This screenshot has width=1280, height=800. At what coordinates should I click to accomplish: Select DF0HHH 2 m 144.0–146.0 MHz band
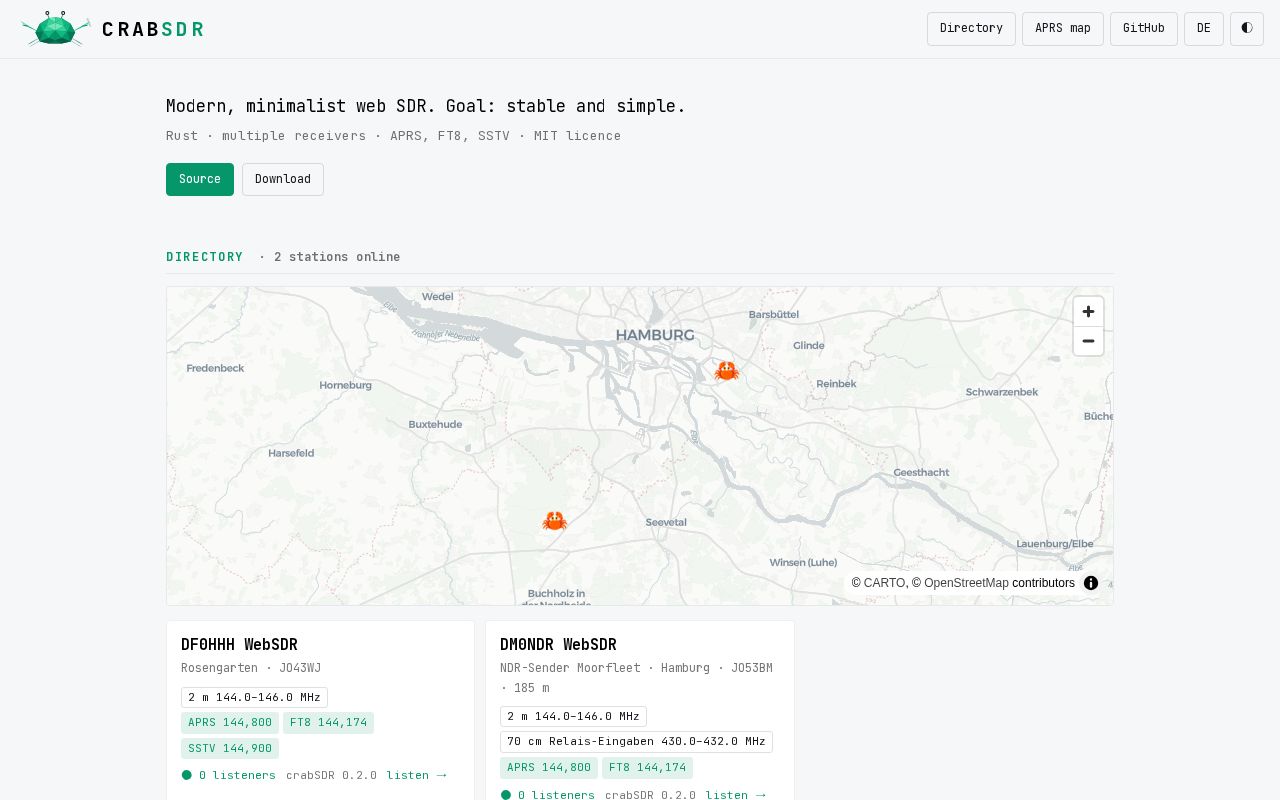[x=254, y=697]
